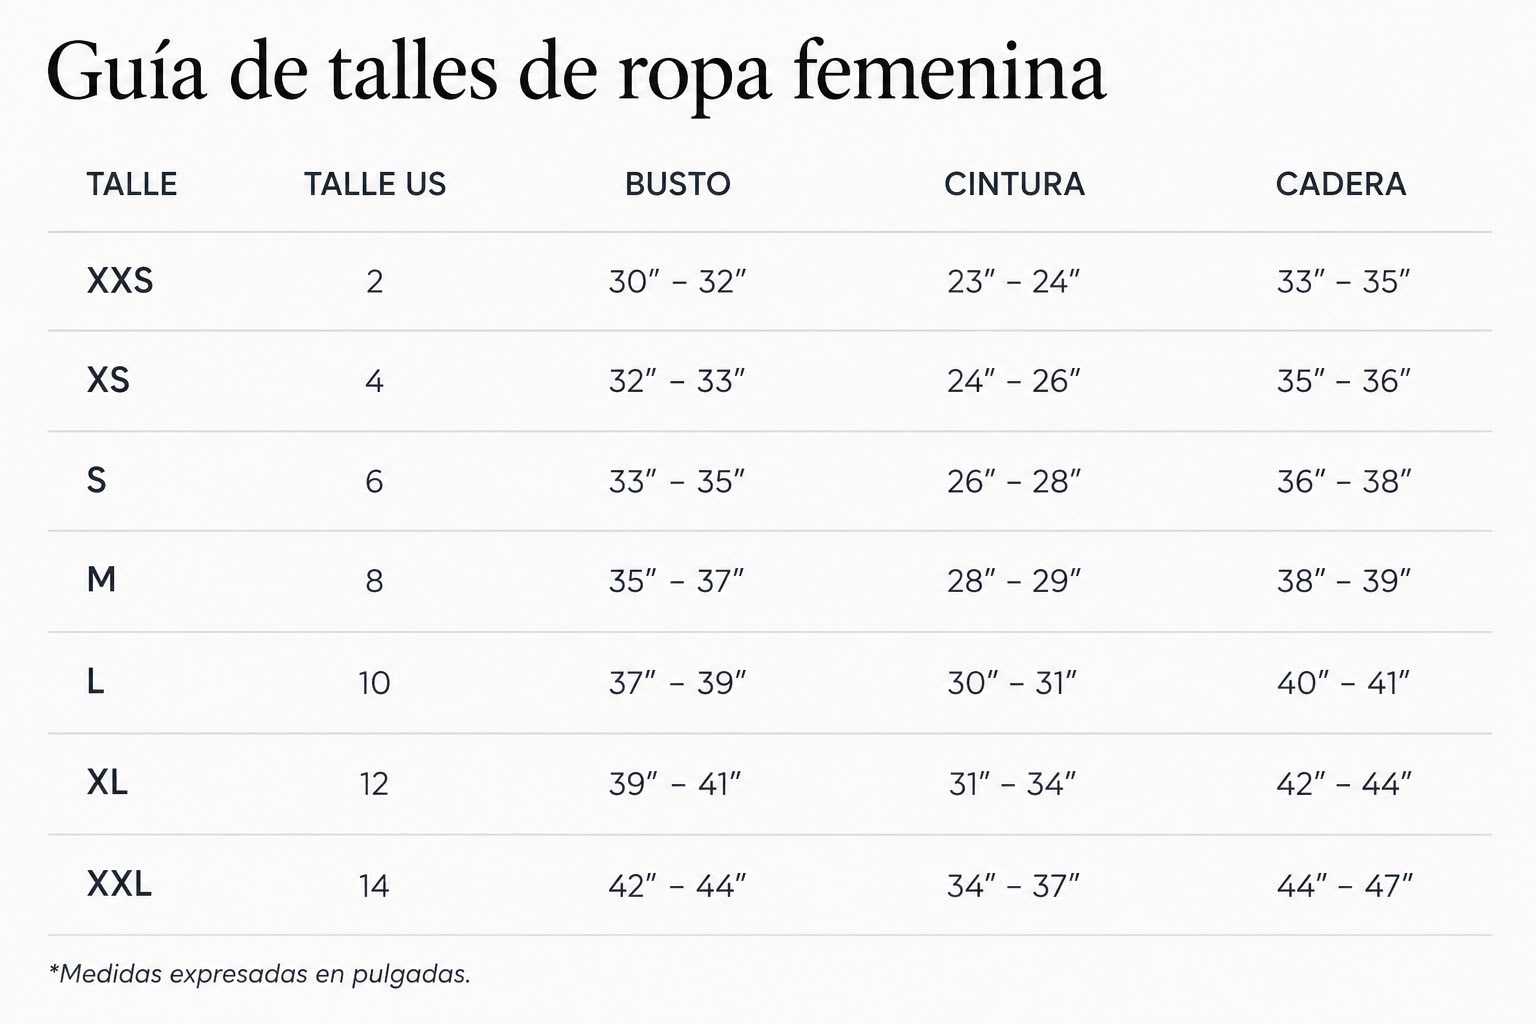Click US size 14 cell
Screen dimensions: 1536x1024
374,886
